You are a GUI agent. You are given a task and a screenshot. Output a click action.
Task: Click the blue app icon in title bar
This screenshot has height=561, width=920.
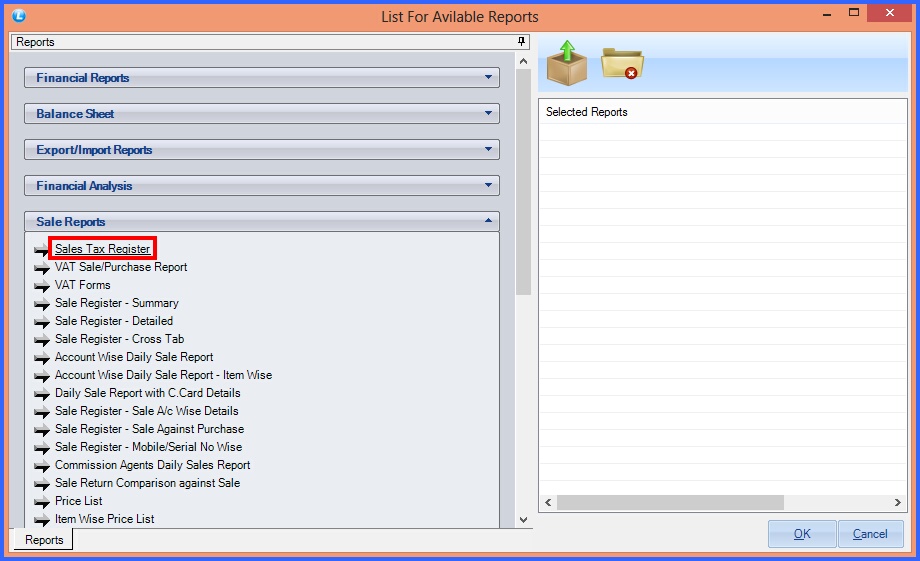19,16
